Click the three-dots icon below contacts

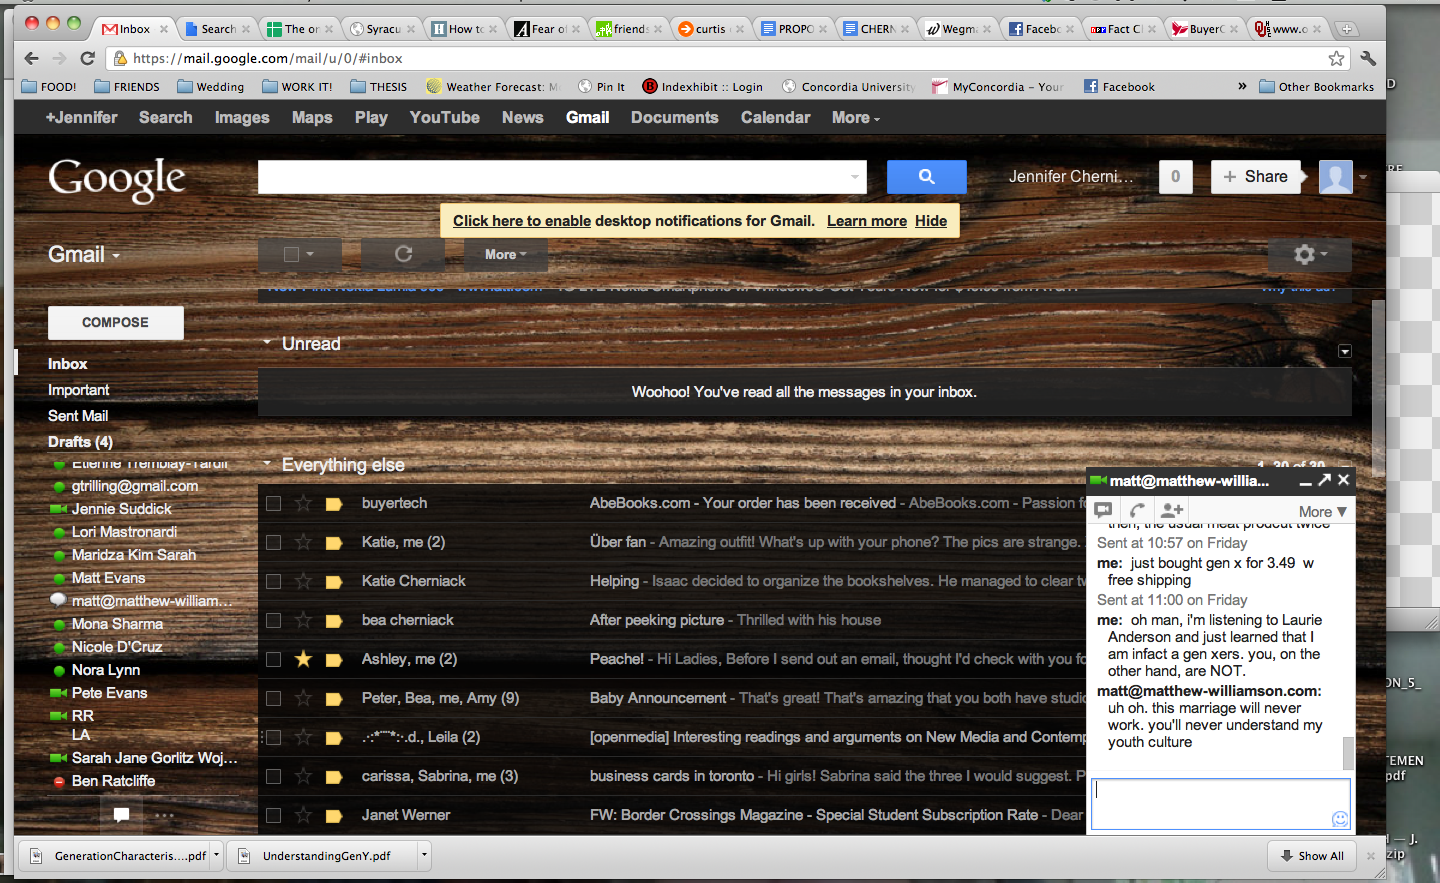click(x=165, y=815)
